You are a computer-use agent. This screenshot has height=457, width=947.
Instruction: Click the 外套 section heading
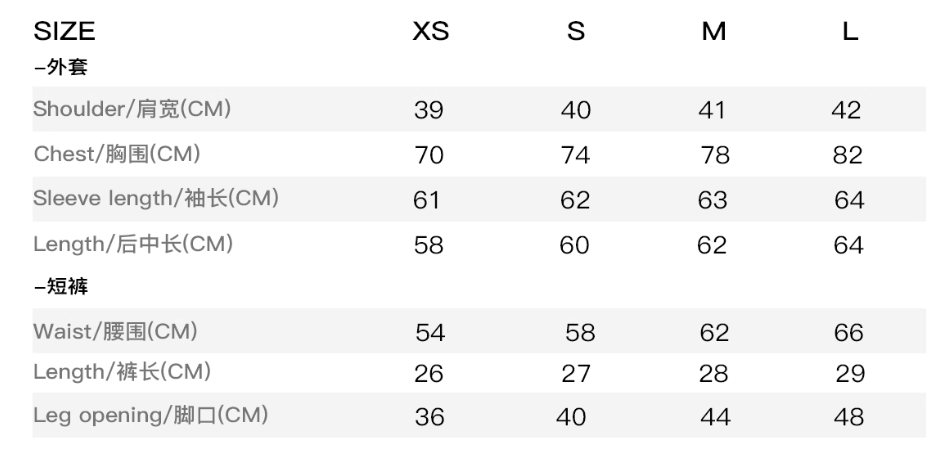(x=61, y=68)
